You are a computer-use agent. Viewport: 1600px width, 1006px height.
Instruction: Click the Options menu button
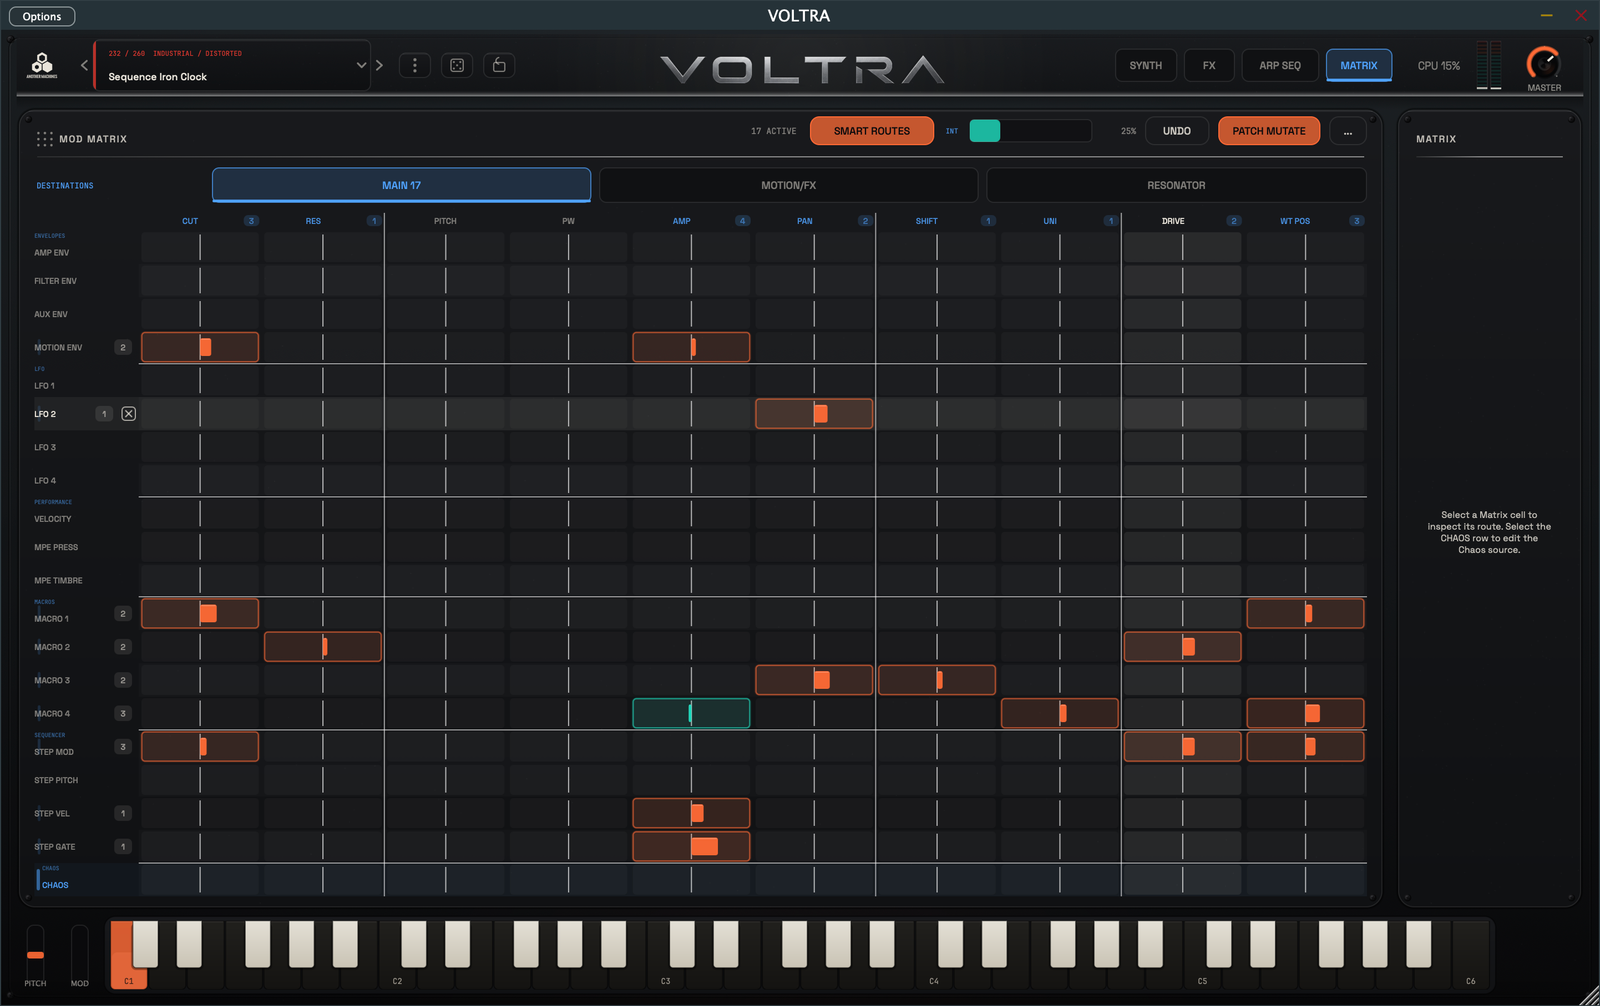click(x=42, y=16)
